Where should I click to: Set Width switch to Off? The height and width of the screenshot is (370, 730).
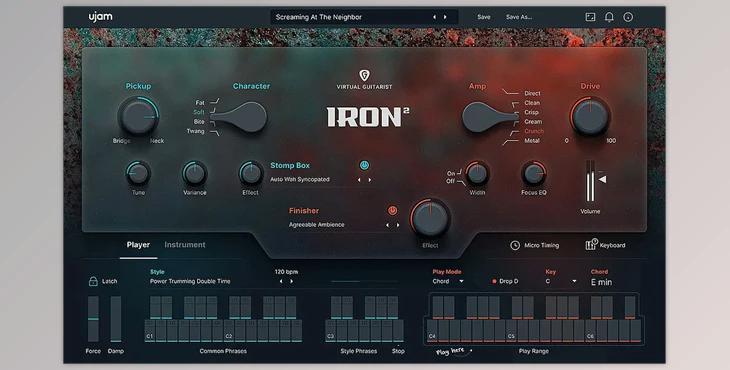(x=451, y=181)
